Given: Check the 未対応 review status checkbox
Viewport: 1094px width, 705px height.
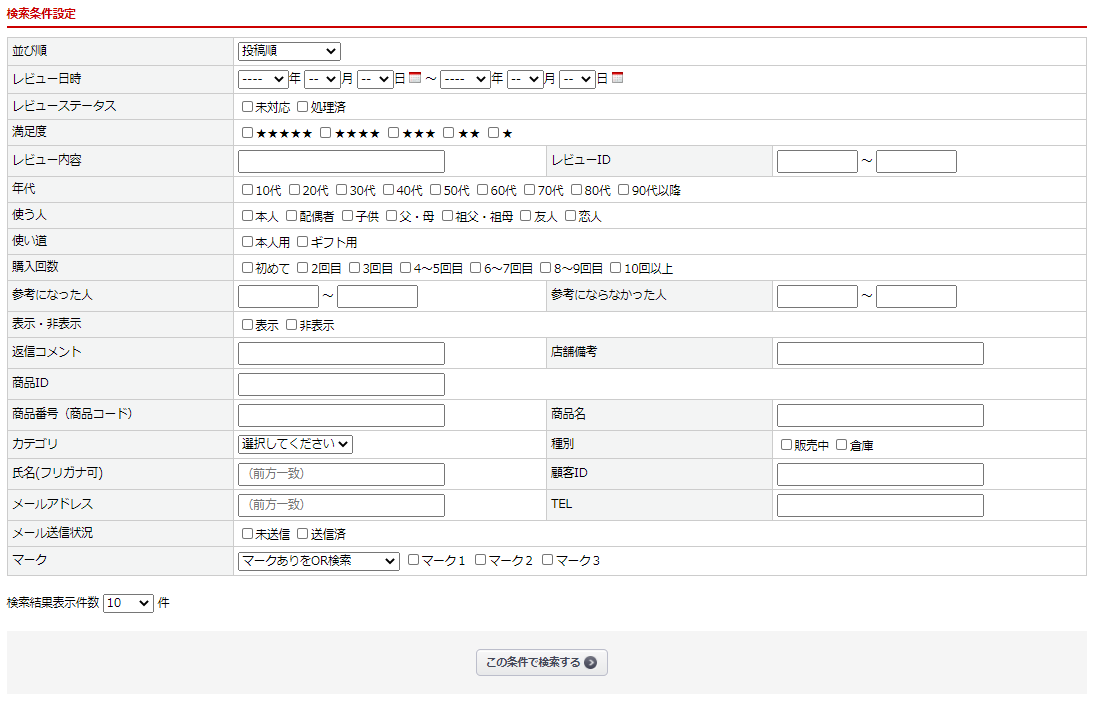Looking at the screenshot, I should coord(248,107).
